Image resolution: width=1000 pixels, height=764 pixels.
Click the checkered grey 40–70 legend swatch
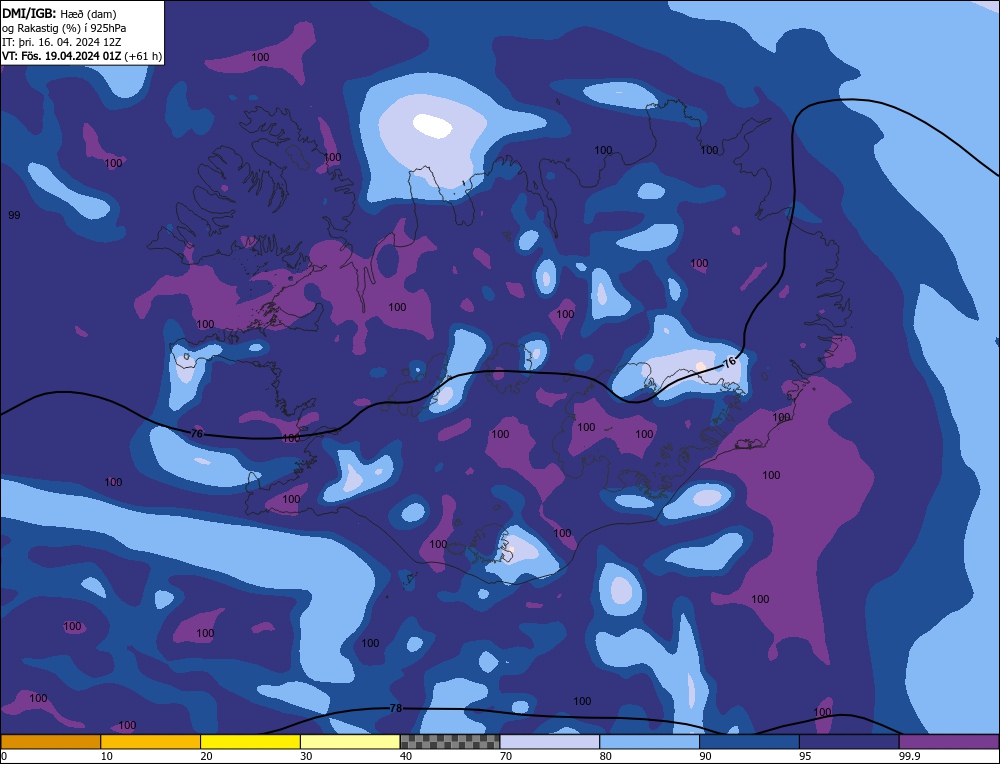pos(450,742)
